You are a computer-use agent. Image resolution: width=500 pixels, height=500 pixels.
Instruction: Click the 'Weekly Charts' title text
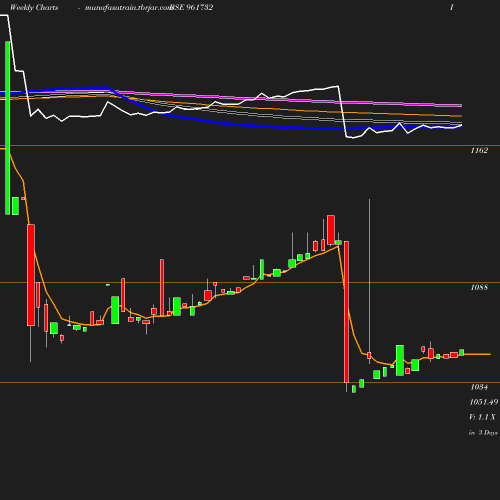[34, 8]
